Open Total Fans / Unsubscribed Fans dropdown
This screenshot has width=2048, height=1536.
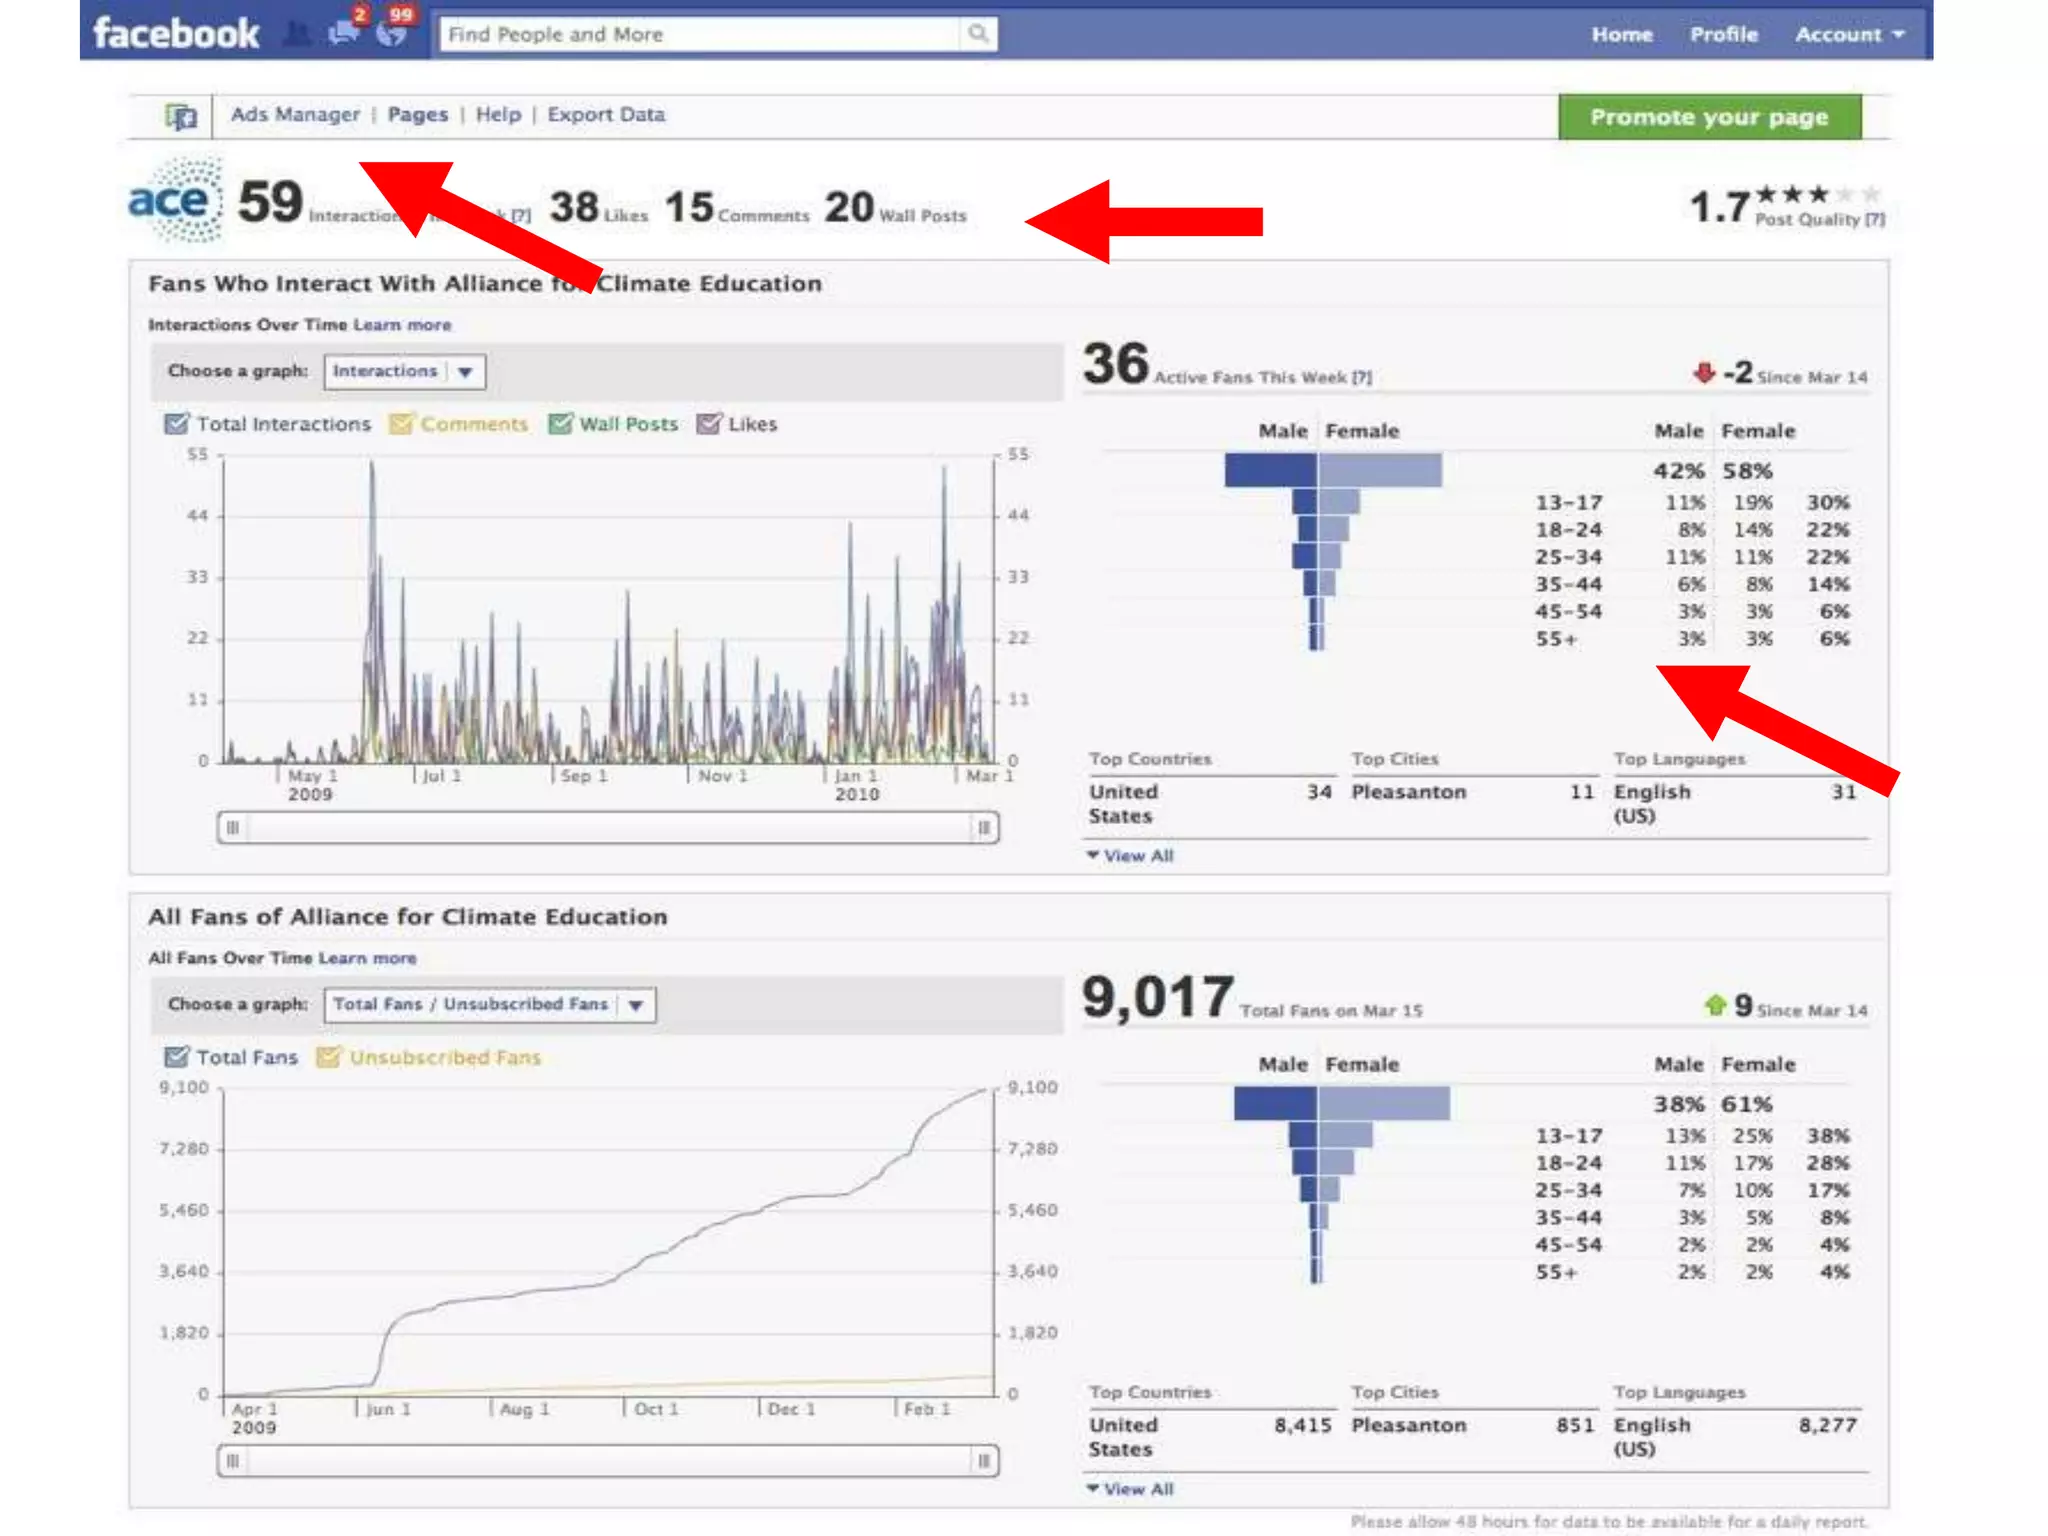point(490,1004)
